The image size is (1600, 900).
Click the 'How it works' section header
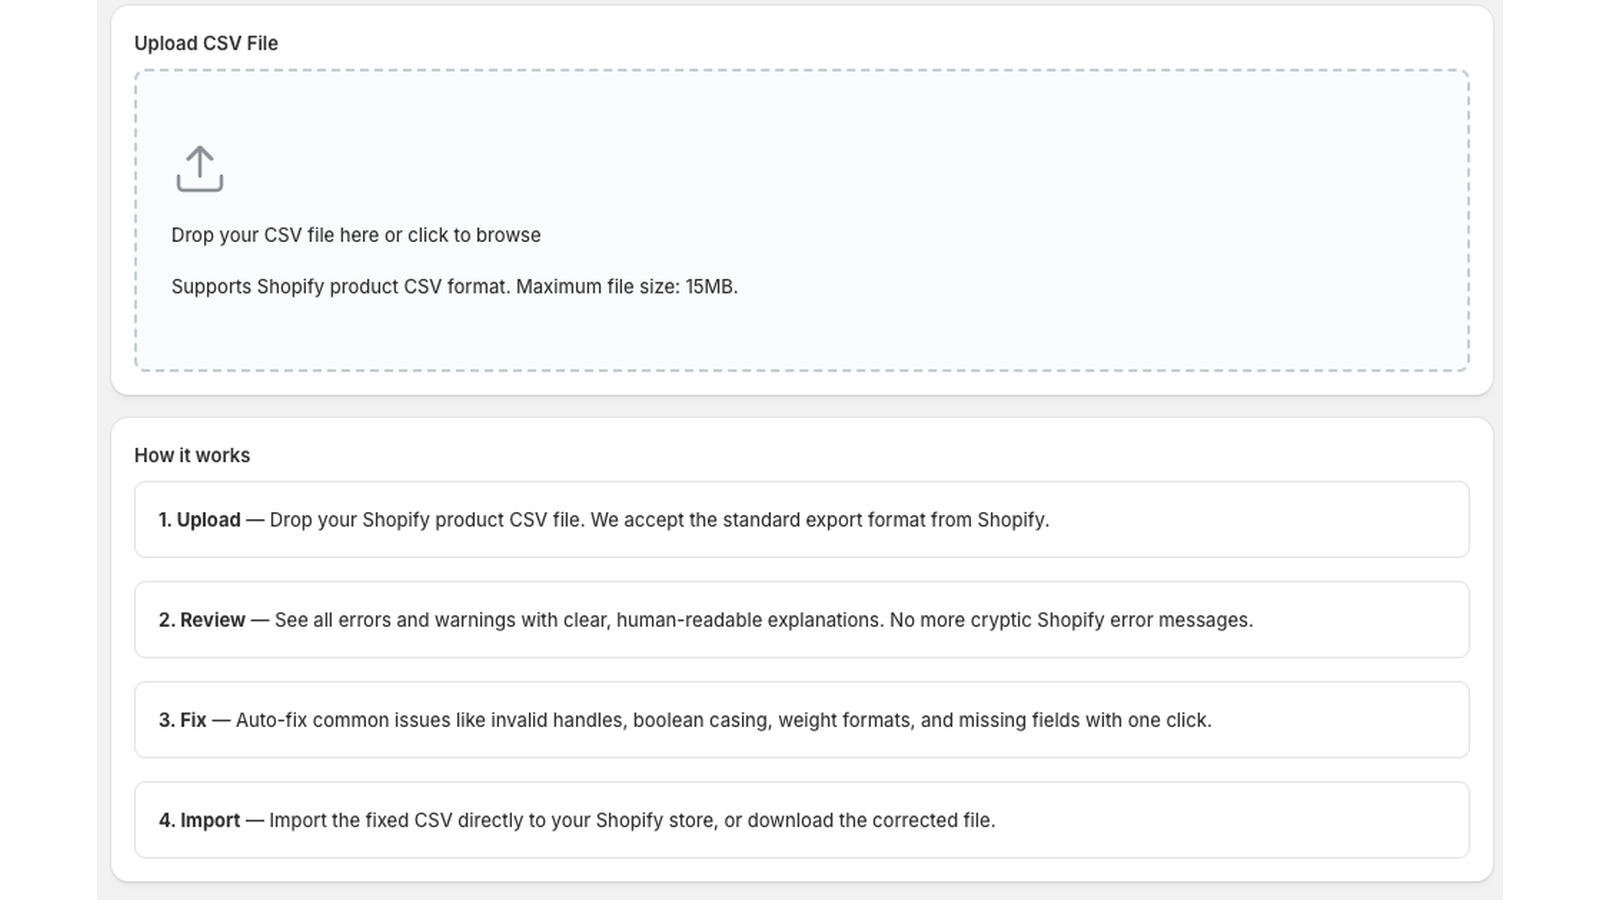point(192,455)
